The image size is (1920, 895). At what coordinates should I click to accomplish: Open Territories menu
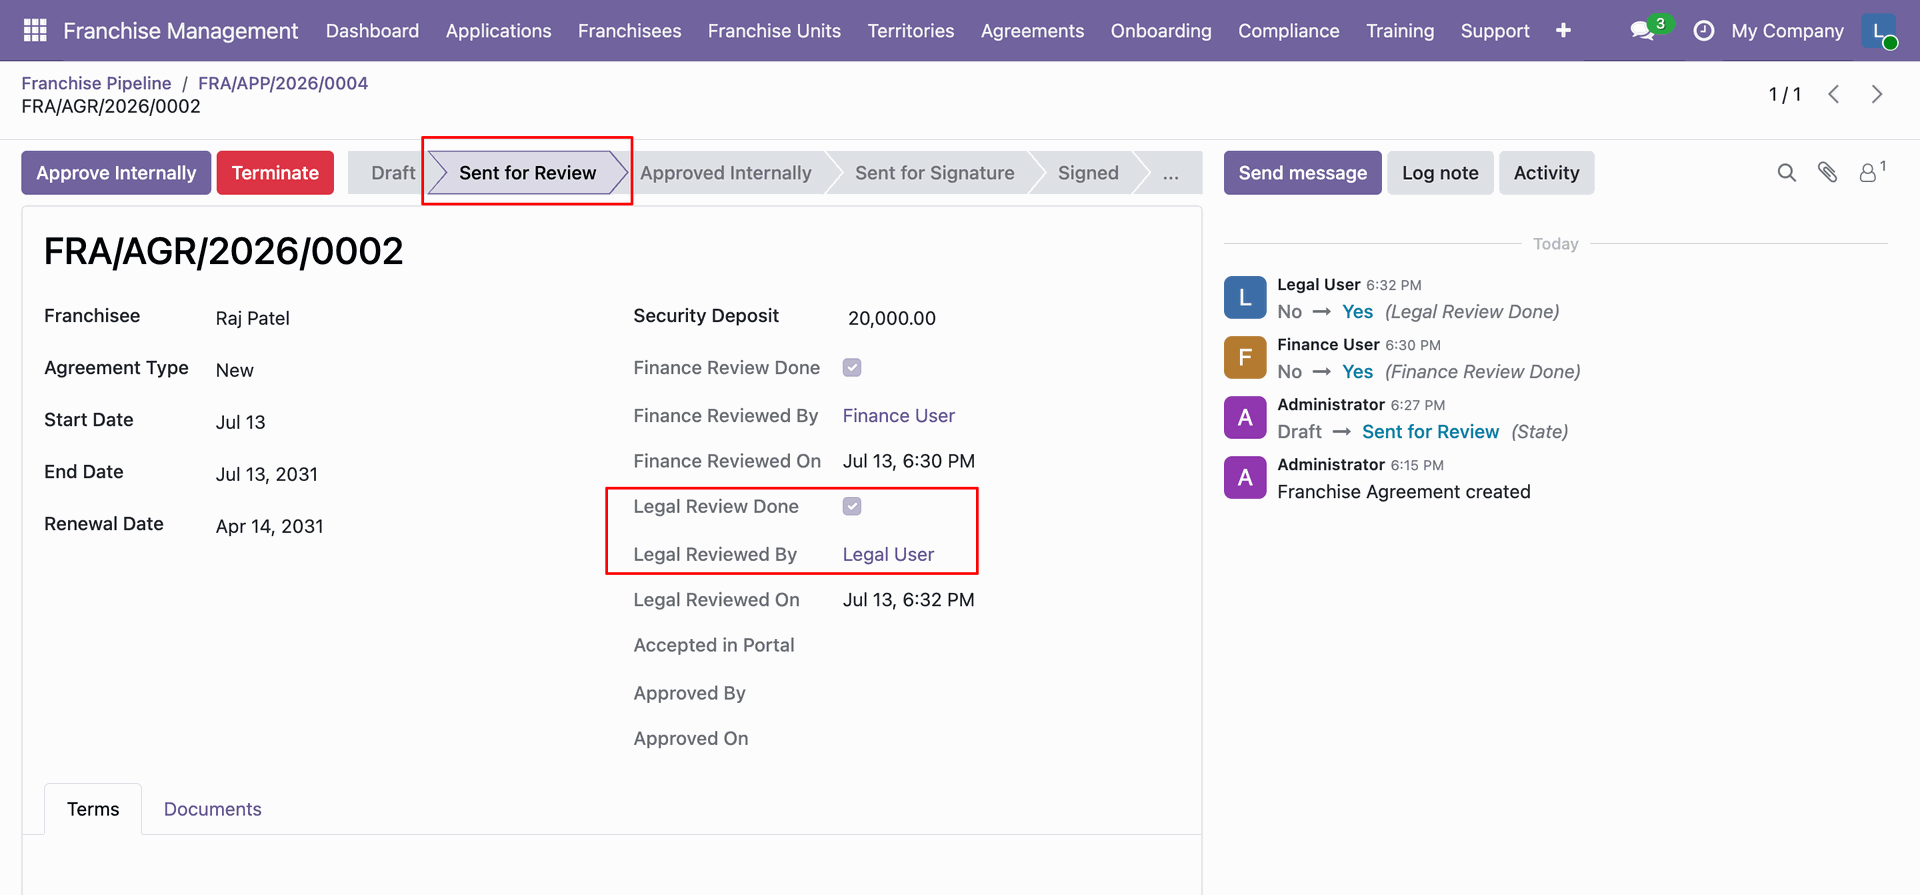click(x=910, y=31)
